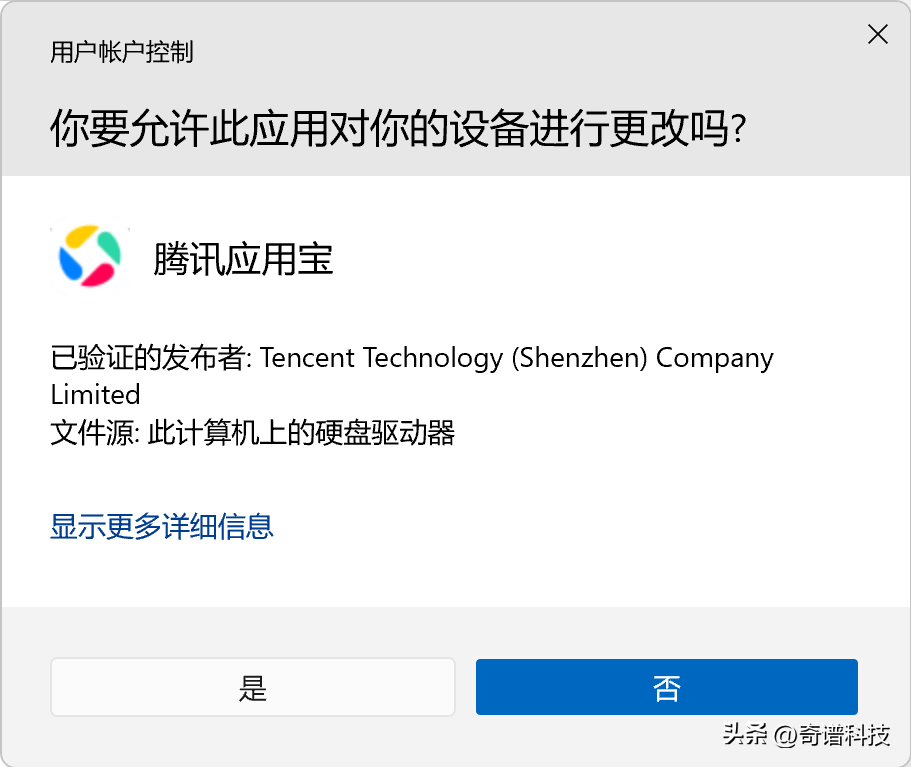
Task: Click the 腾讯应用宝 colorful app icon
Action: 90,256
